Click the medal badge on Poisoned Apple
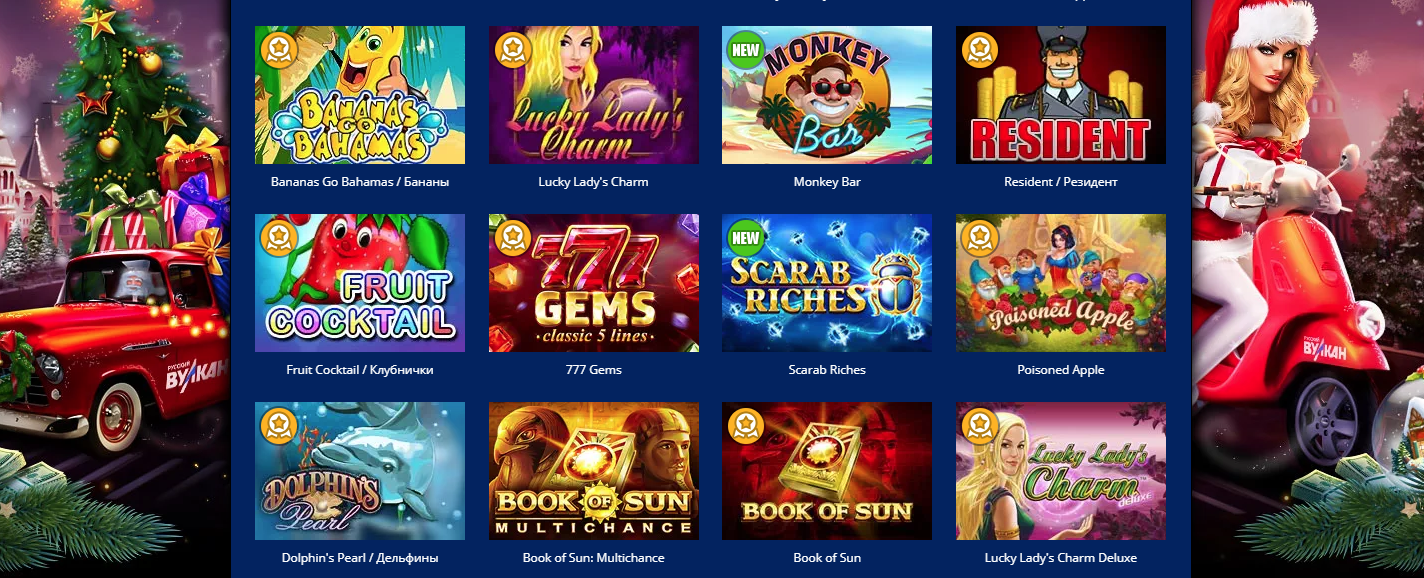The width and height of the screenshot is (1424, 578). click(x=980, y=237)
